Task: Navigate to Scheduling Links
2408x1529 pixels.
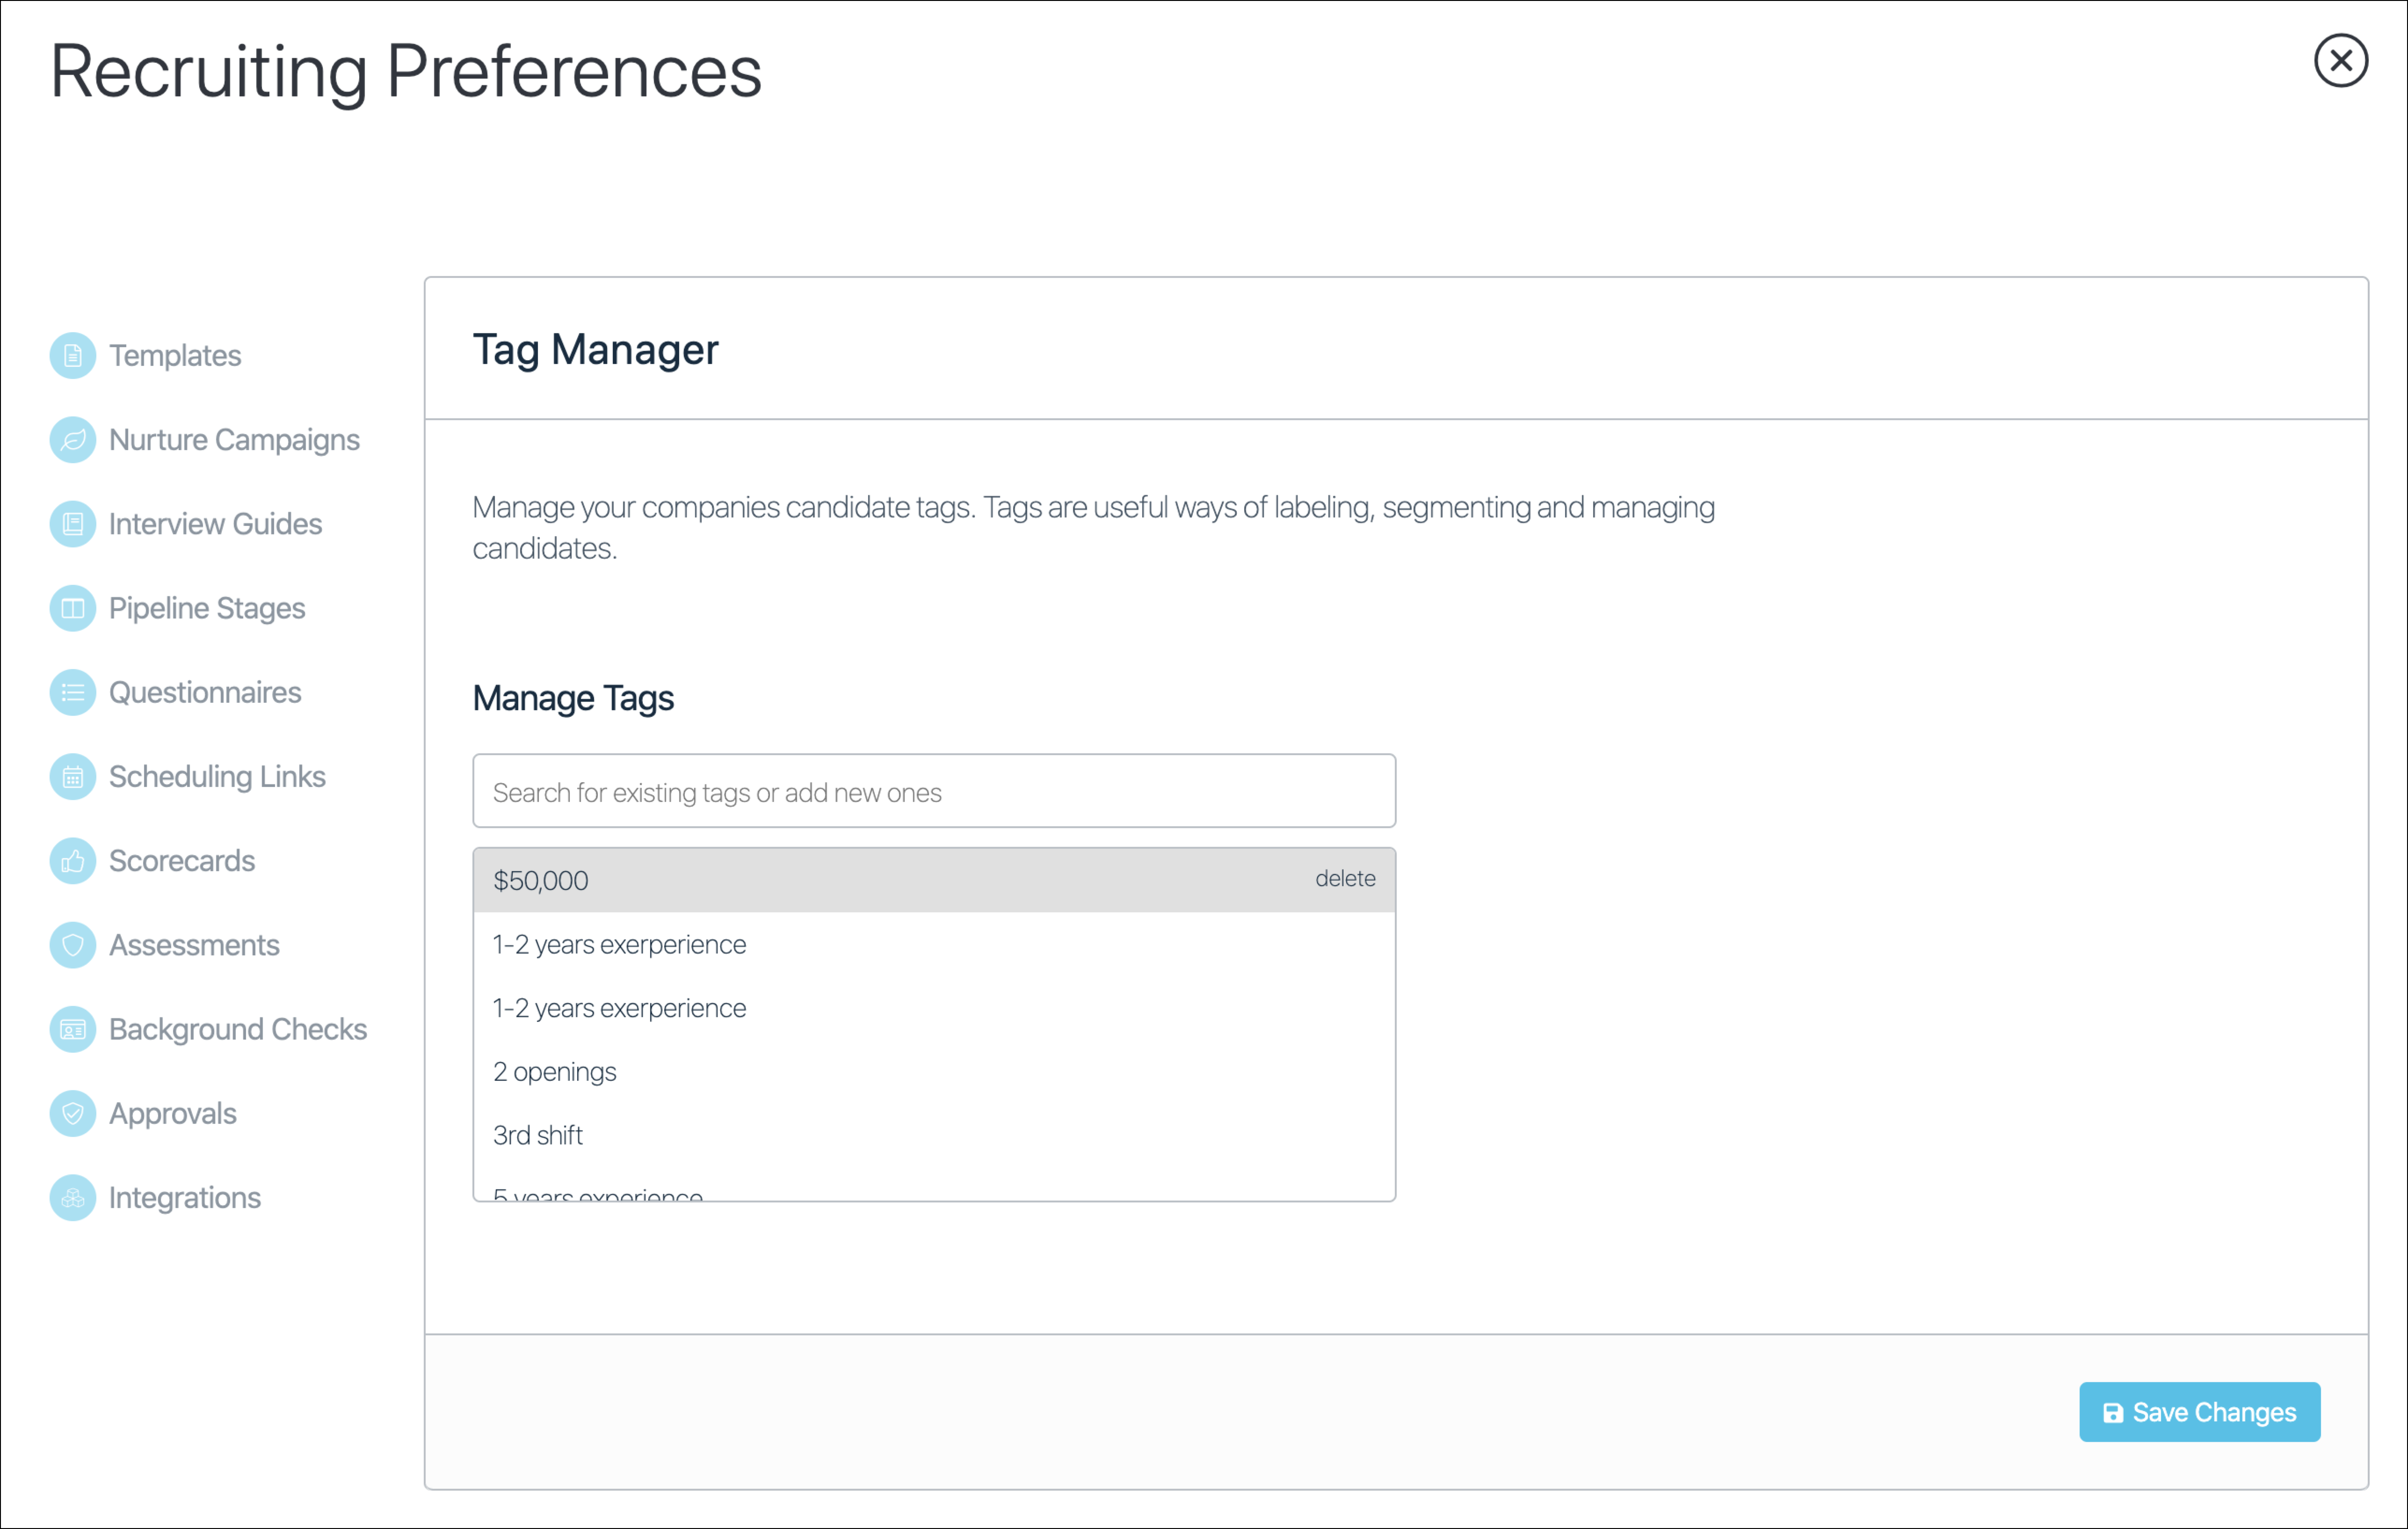Action: [x=217, y=777]
